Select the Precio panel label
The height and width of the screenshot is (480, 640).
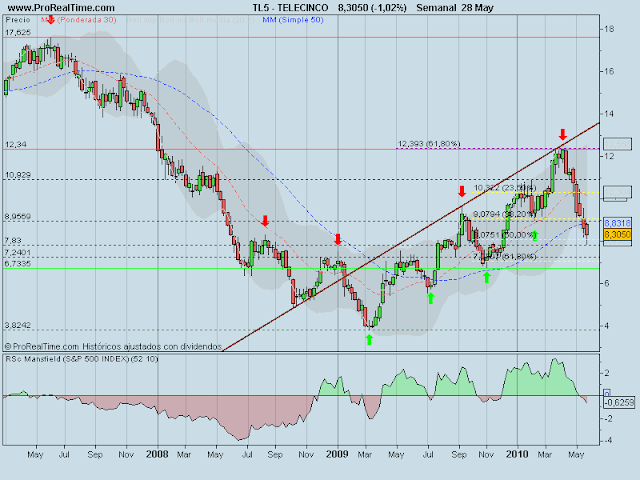pos(18,20)
